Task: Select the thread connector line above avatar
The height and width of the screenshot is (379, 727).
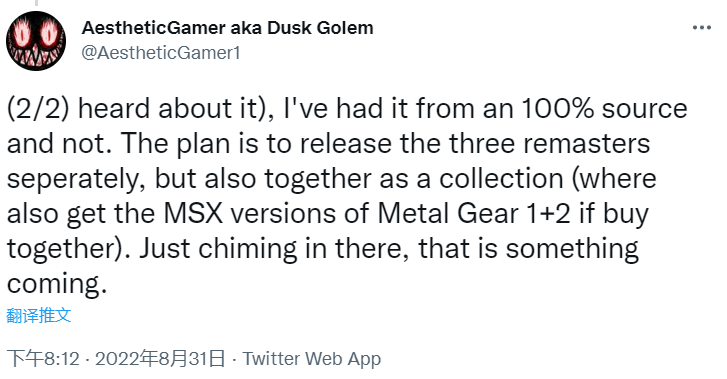Action: (36, 3)
